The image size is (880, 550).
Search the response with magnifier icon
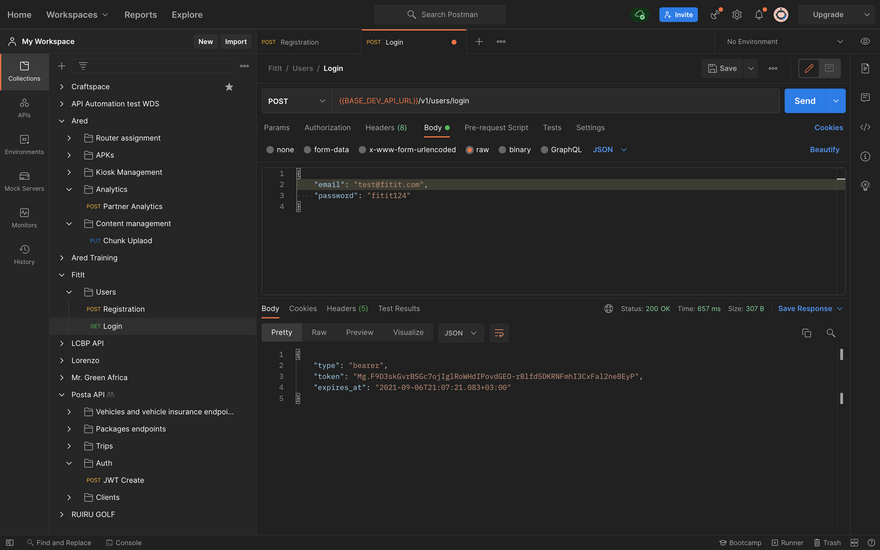click(831, 333)
